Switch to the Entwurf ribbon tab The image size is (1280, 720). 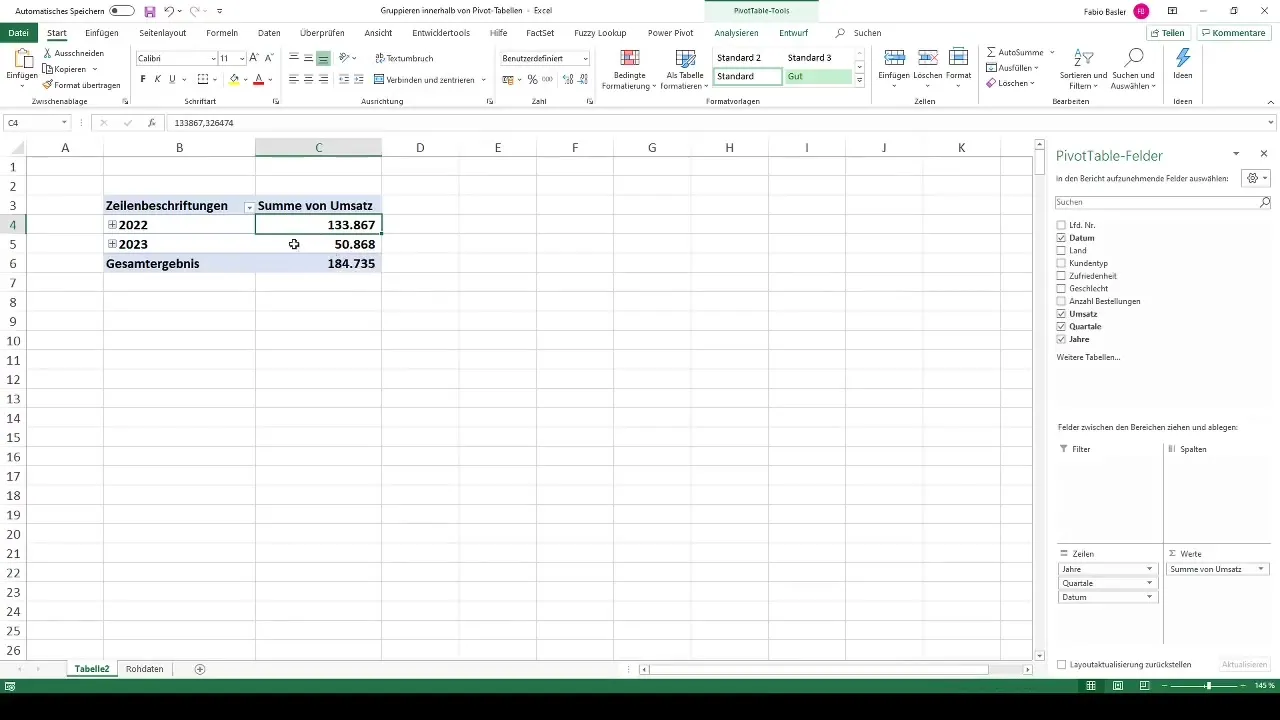[793, 33]
